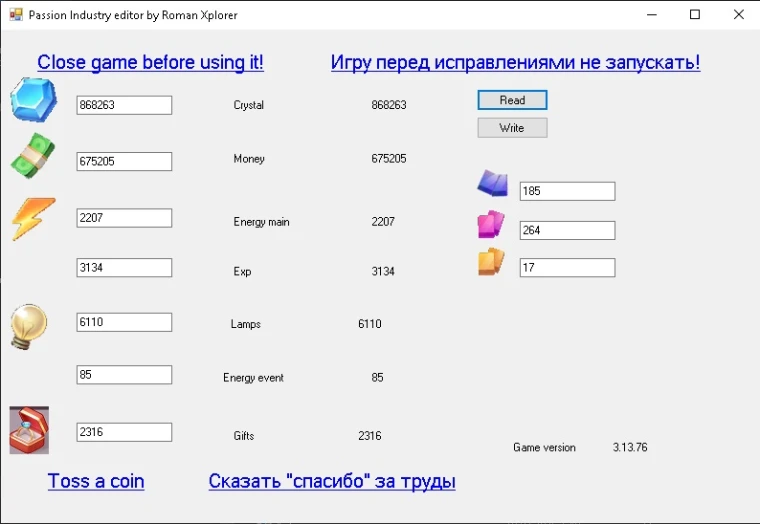Click the light bulb lamps icon

[x=28, y=326]
